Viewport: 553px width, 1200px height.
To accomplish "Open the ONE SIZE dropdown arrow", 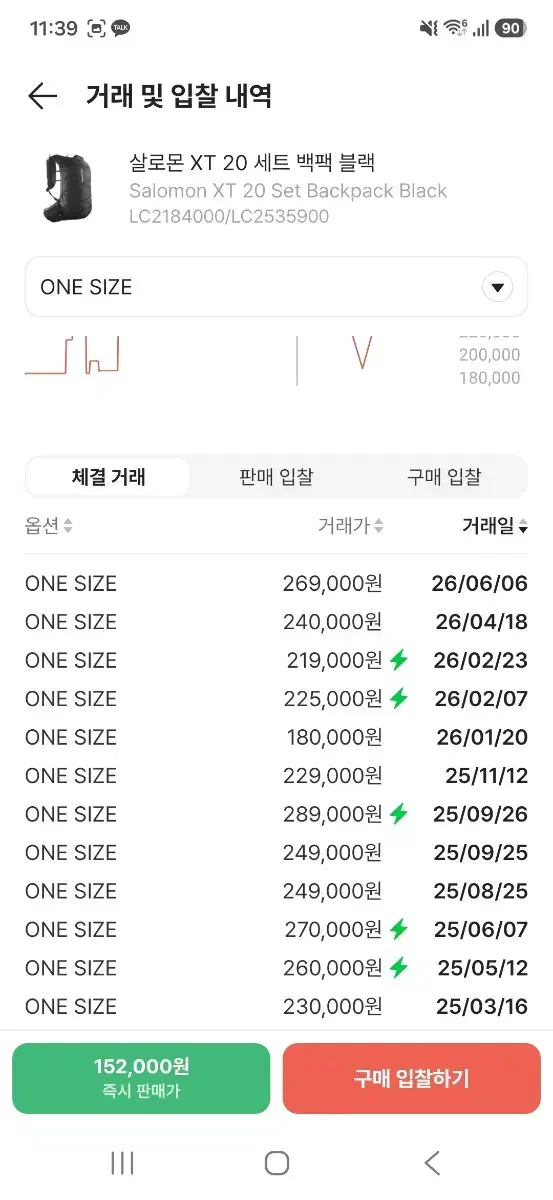I will pos(497,288).
